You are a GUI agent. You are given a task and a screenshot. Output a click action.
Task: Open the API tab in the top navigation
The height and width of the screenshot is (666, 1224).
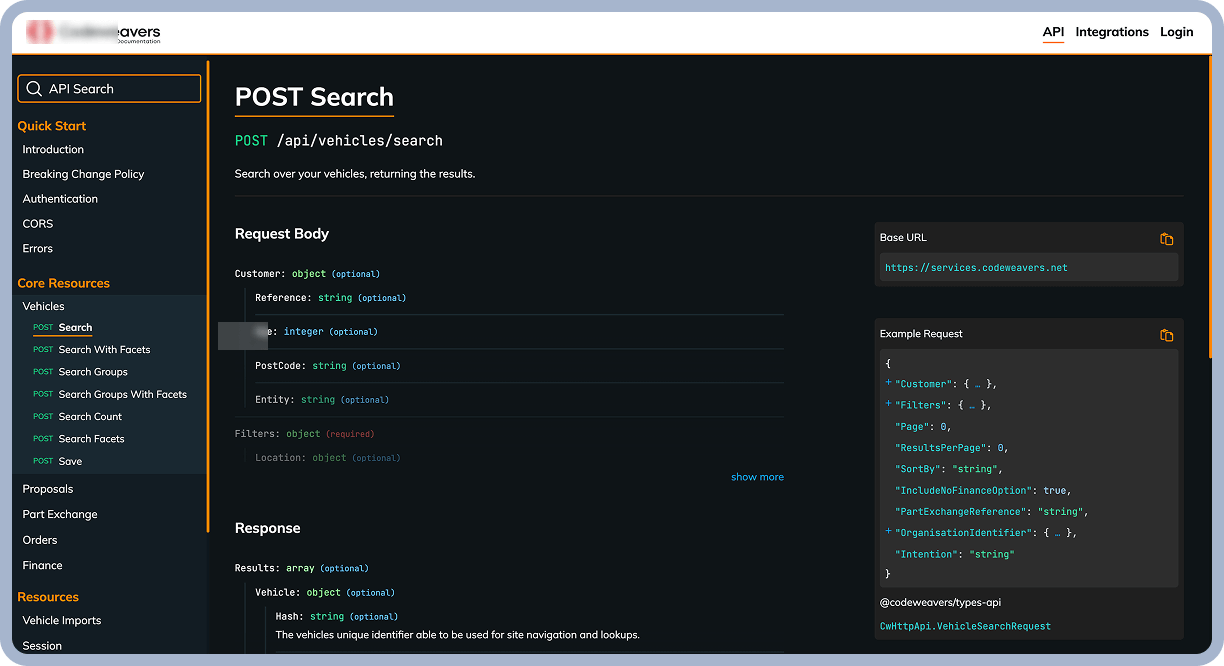[x=1053, y=32]
